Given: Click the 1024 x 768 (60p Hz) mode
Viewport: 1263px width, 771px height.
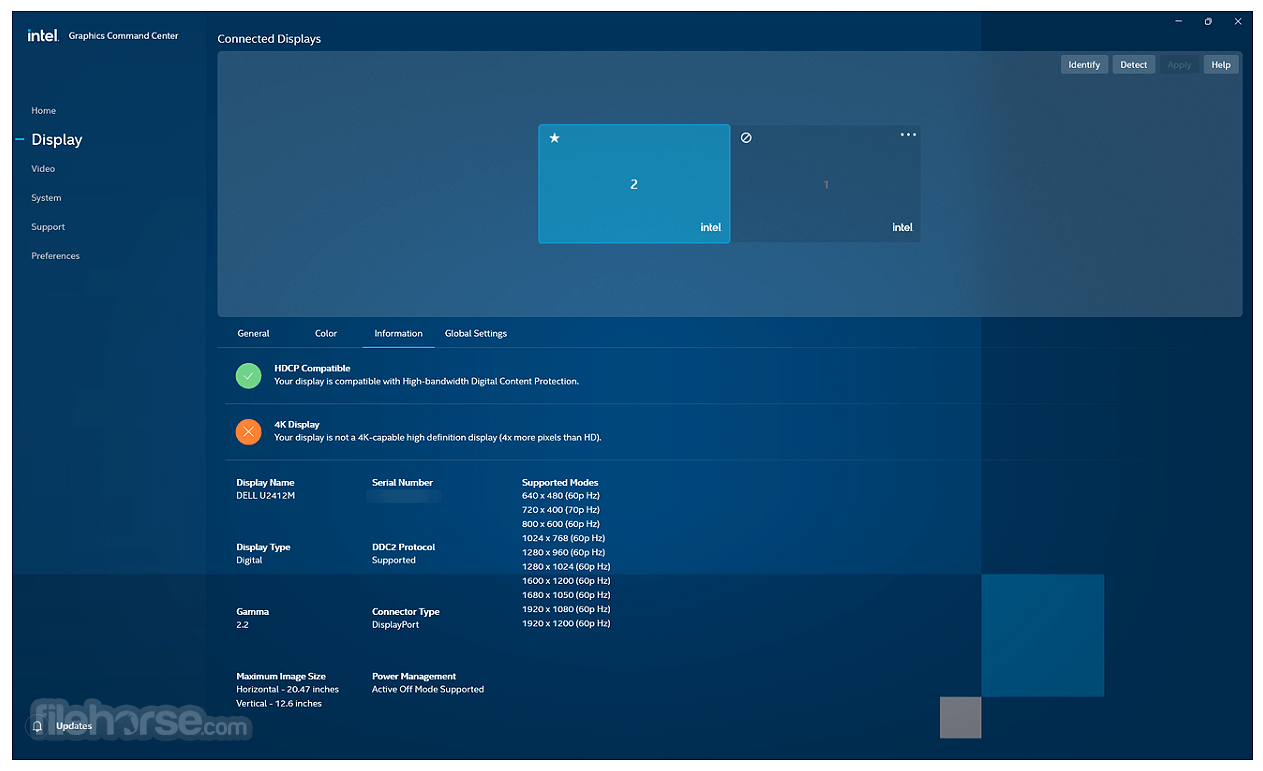Looking at the screenshot, I should click(563, 538).
